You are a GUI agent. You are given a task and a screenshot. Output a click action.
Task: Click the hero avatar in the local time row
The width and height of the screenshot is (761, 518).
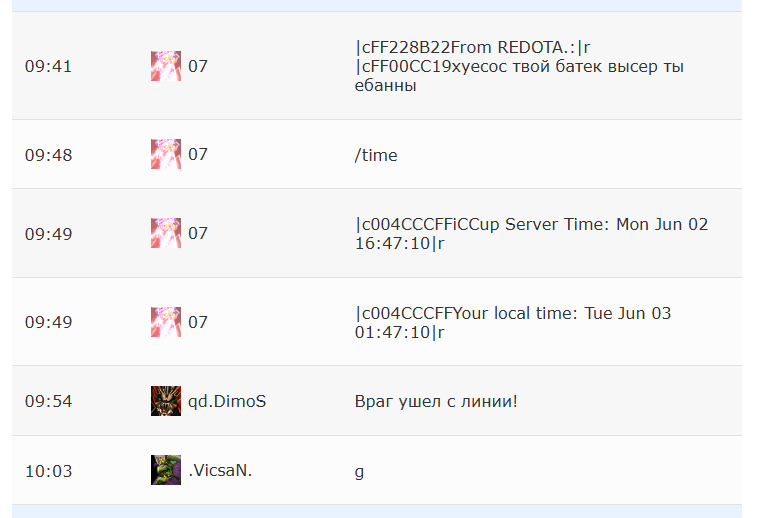[165, 322]
